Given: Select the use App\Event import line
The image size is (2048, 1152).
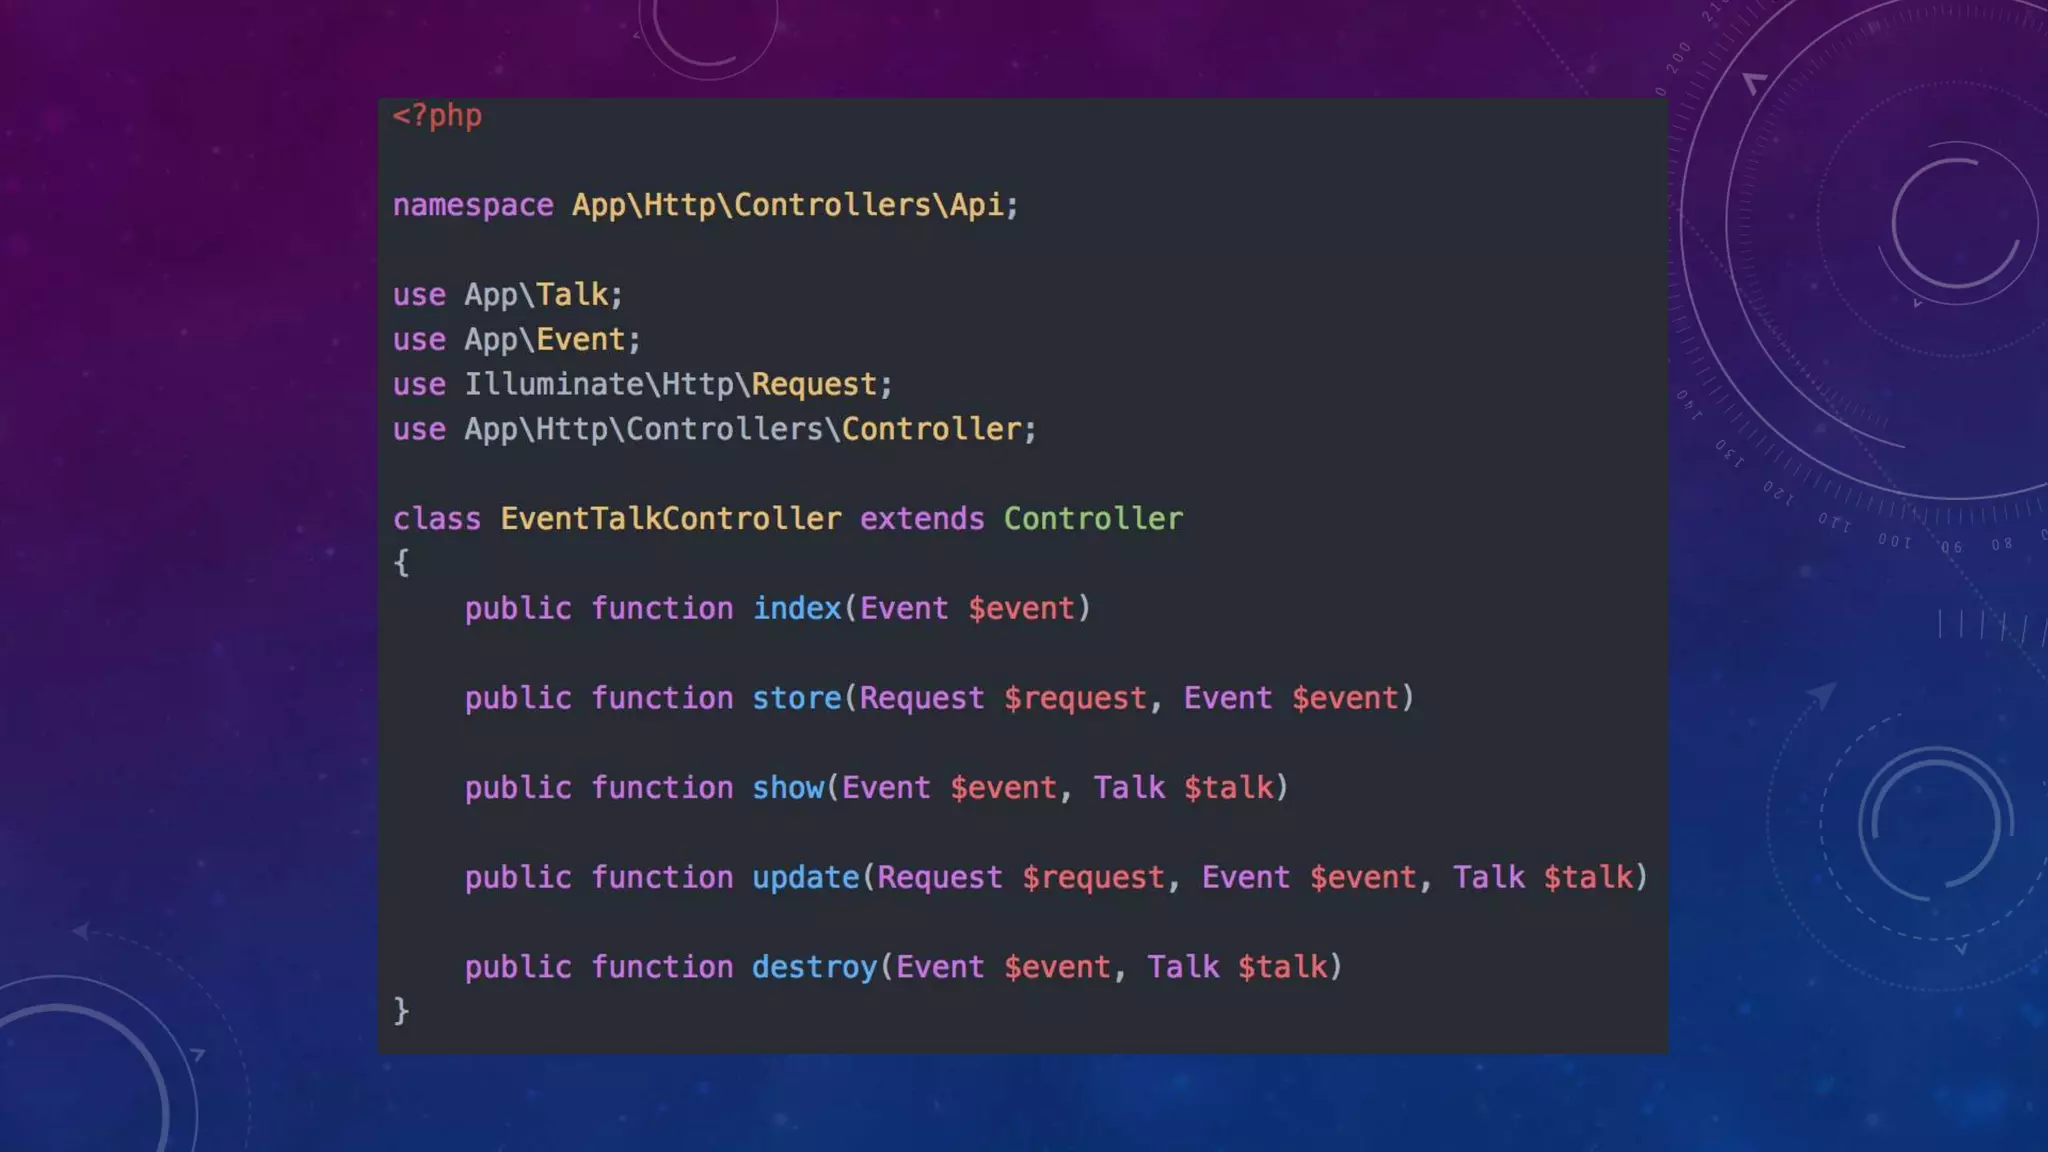Looking at the screenshot, I should click(516, 340).
